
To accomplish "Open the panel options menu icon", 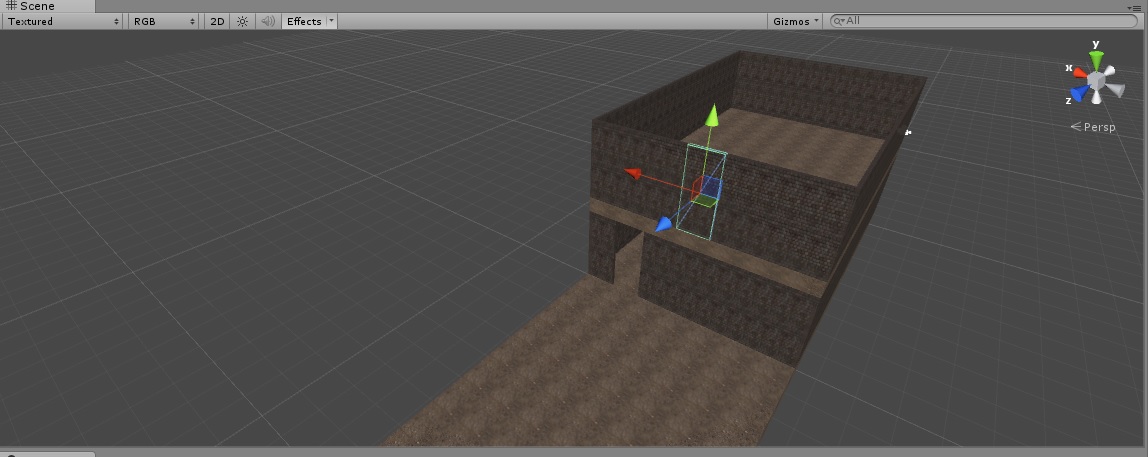I will click(x=1136, y=7).
